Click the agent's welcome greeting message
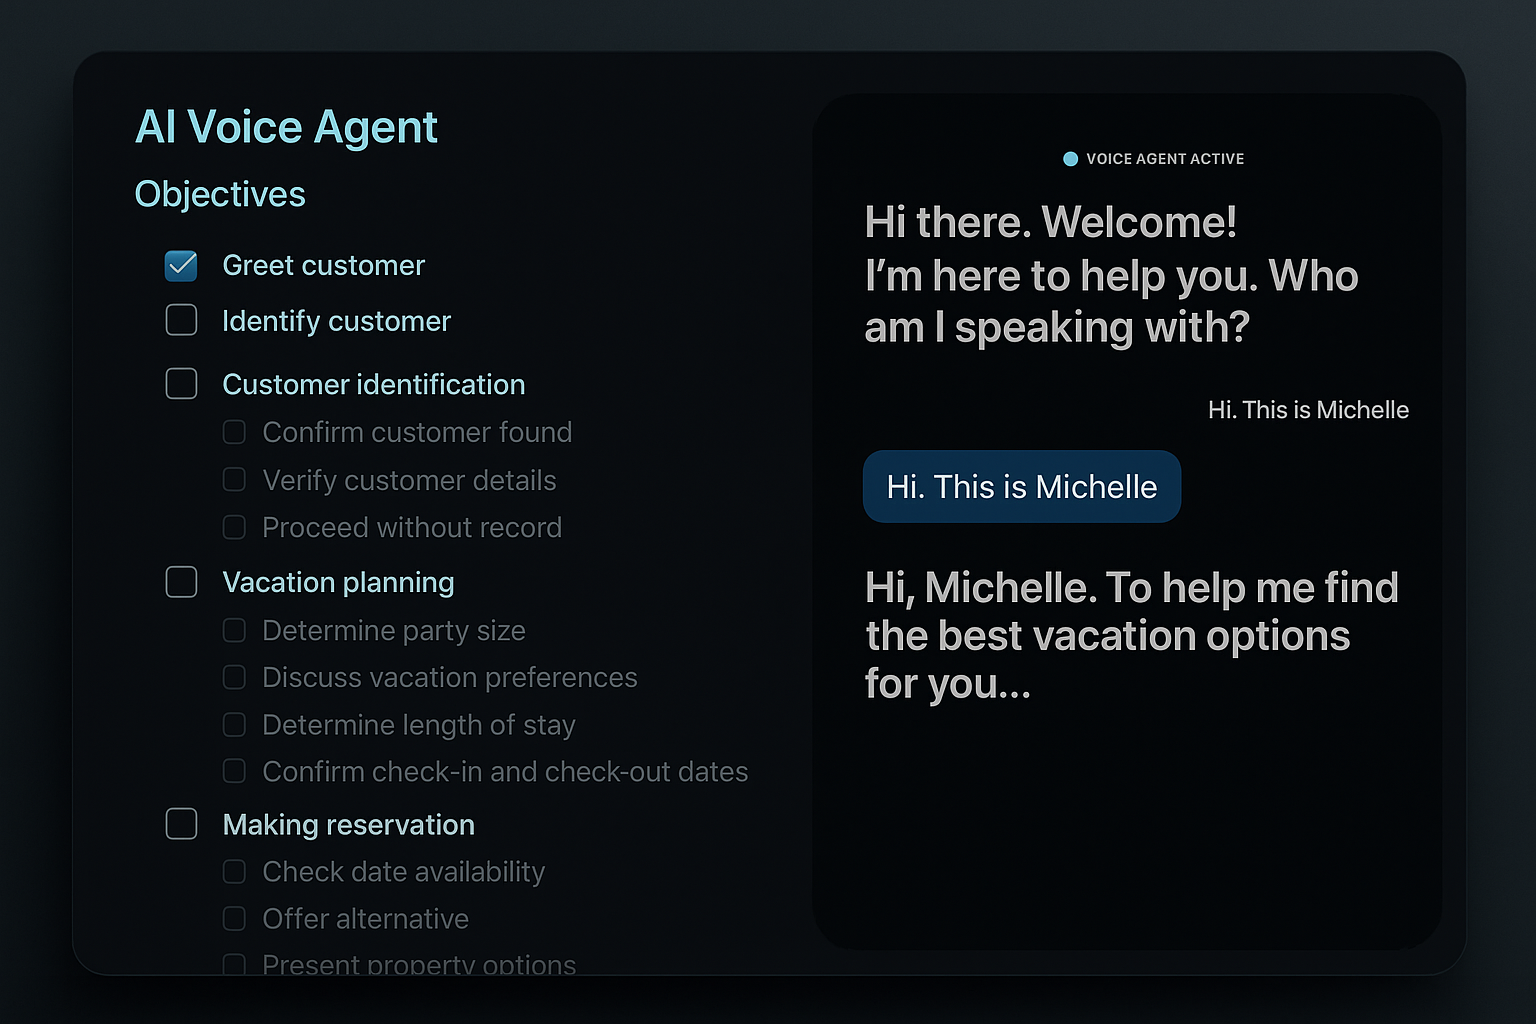The width and height of the screenshot is (1536, 1024). 1110,275
